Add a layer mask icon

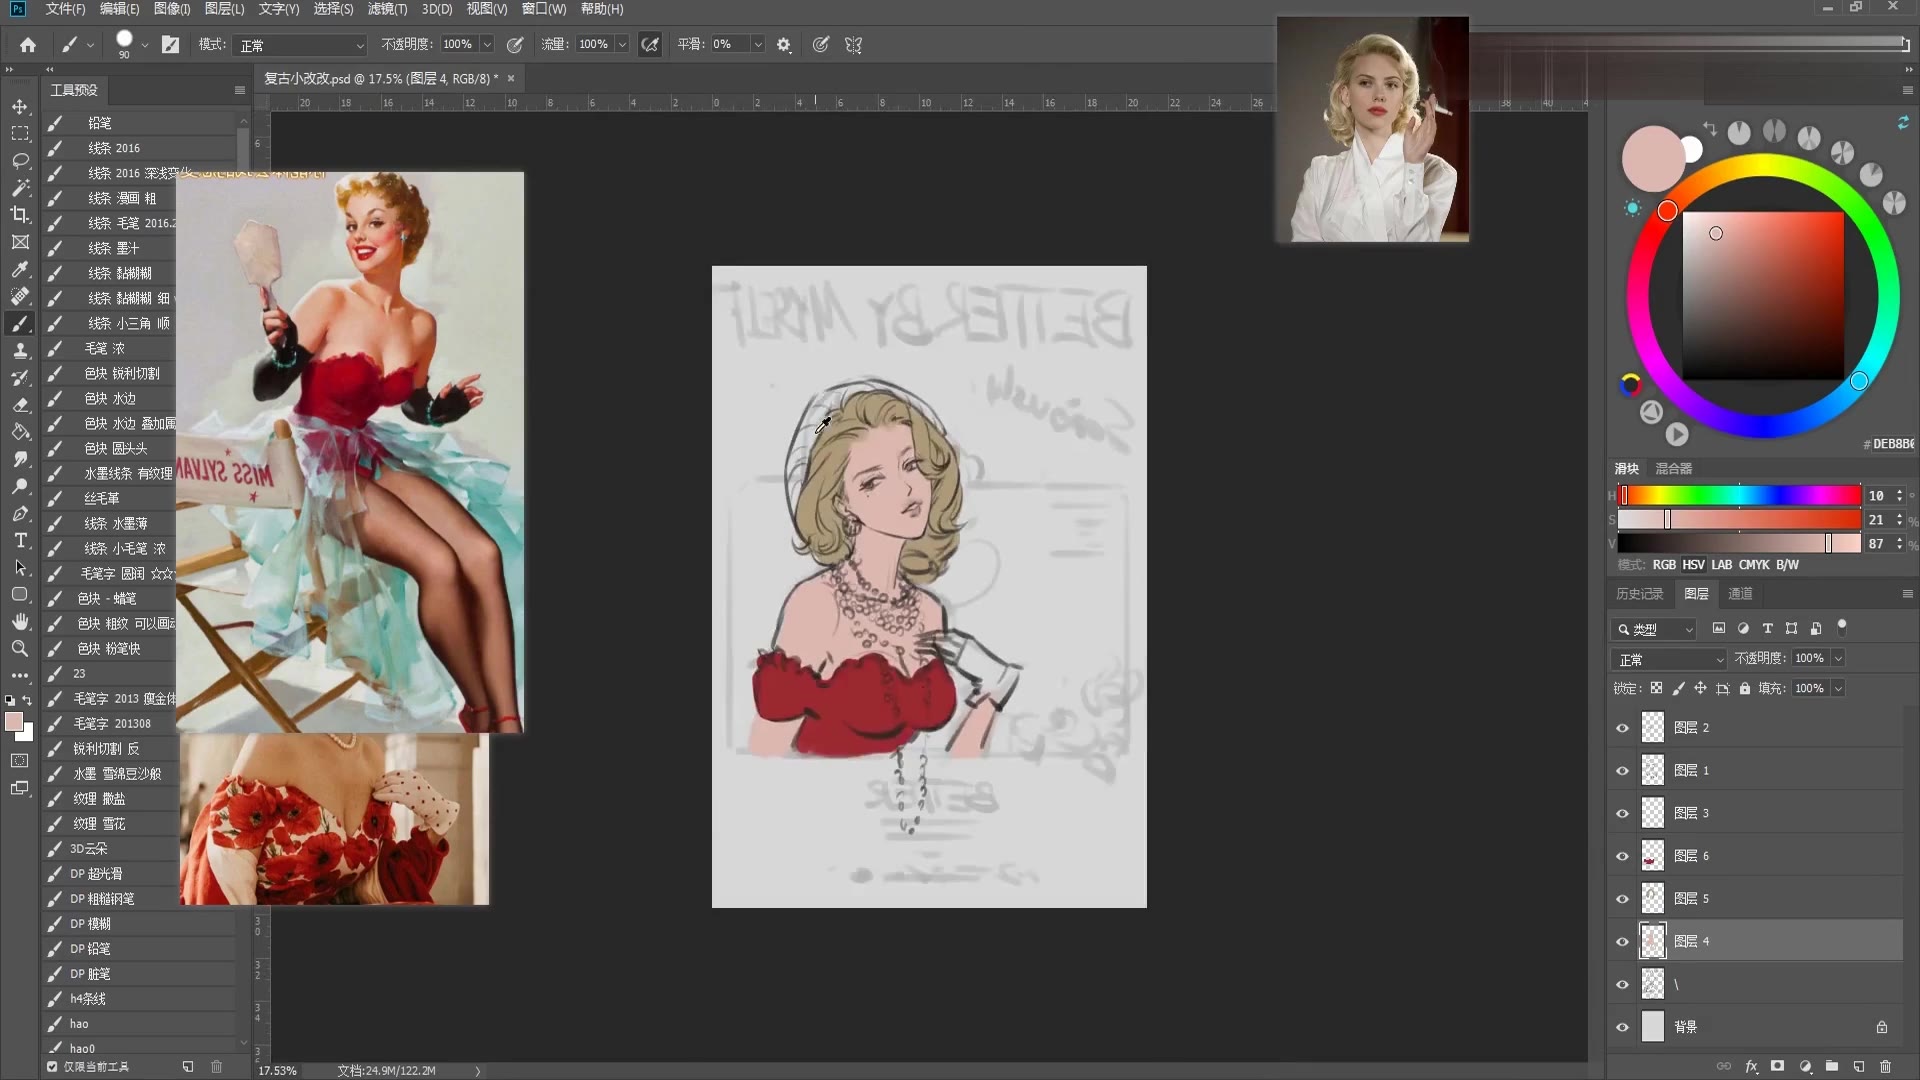click(x=1778, y=1066)
